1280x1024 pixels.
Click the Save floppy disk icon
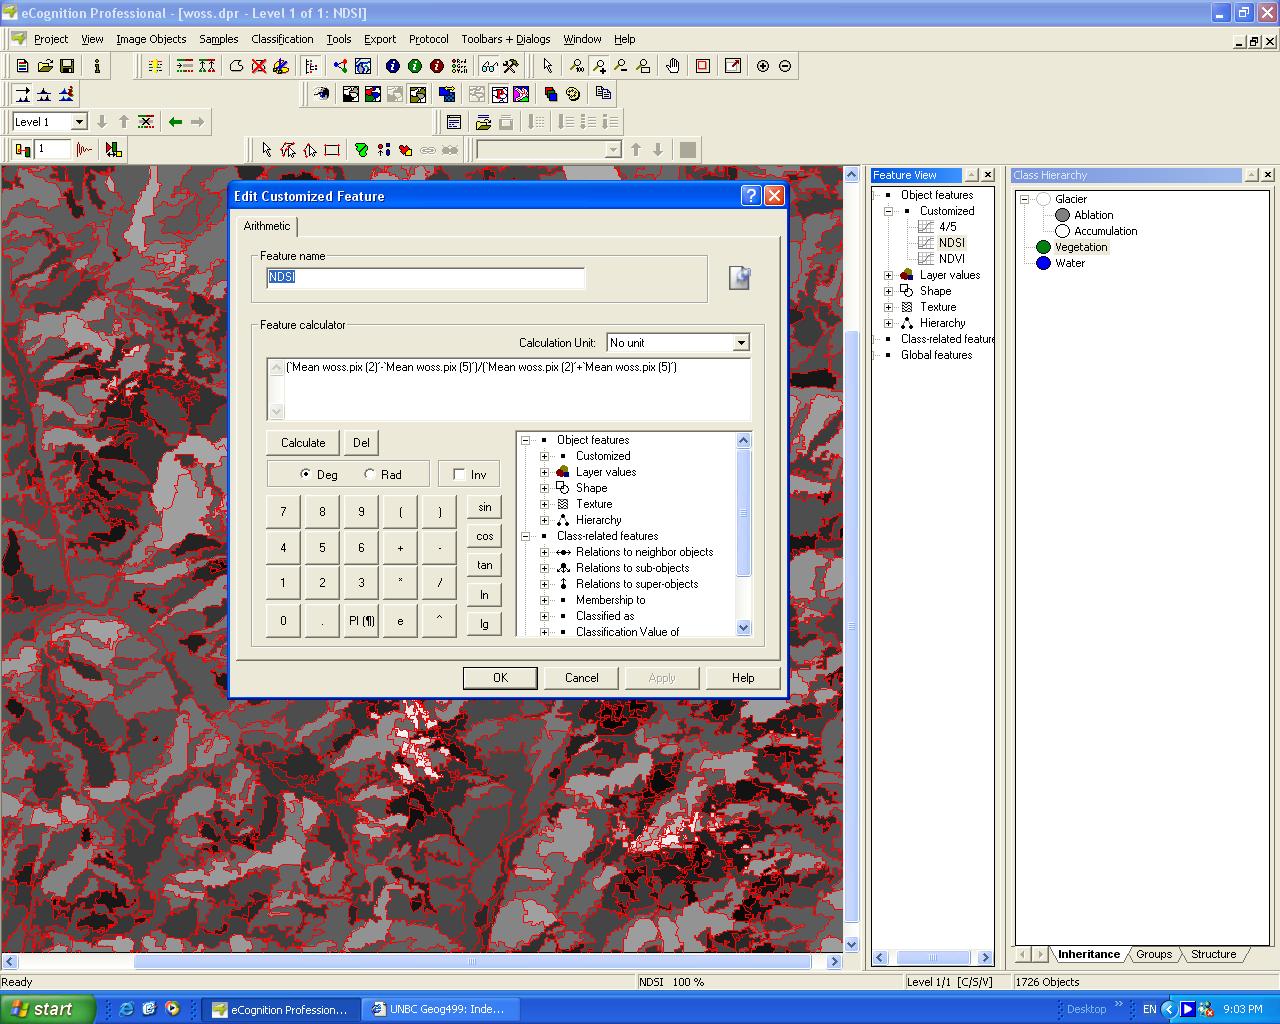[66, 65]
